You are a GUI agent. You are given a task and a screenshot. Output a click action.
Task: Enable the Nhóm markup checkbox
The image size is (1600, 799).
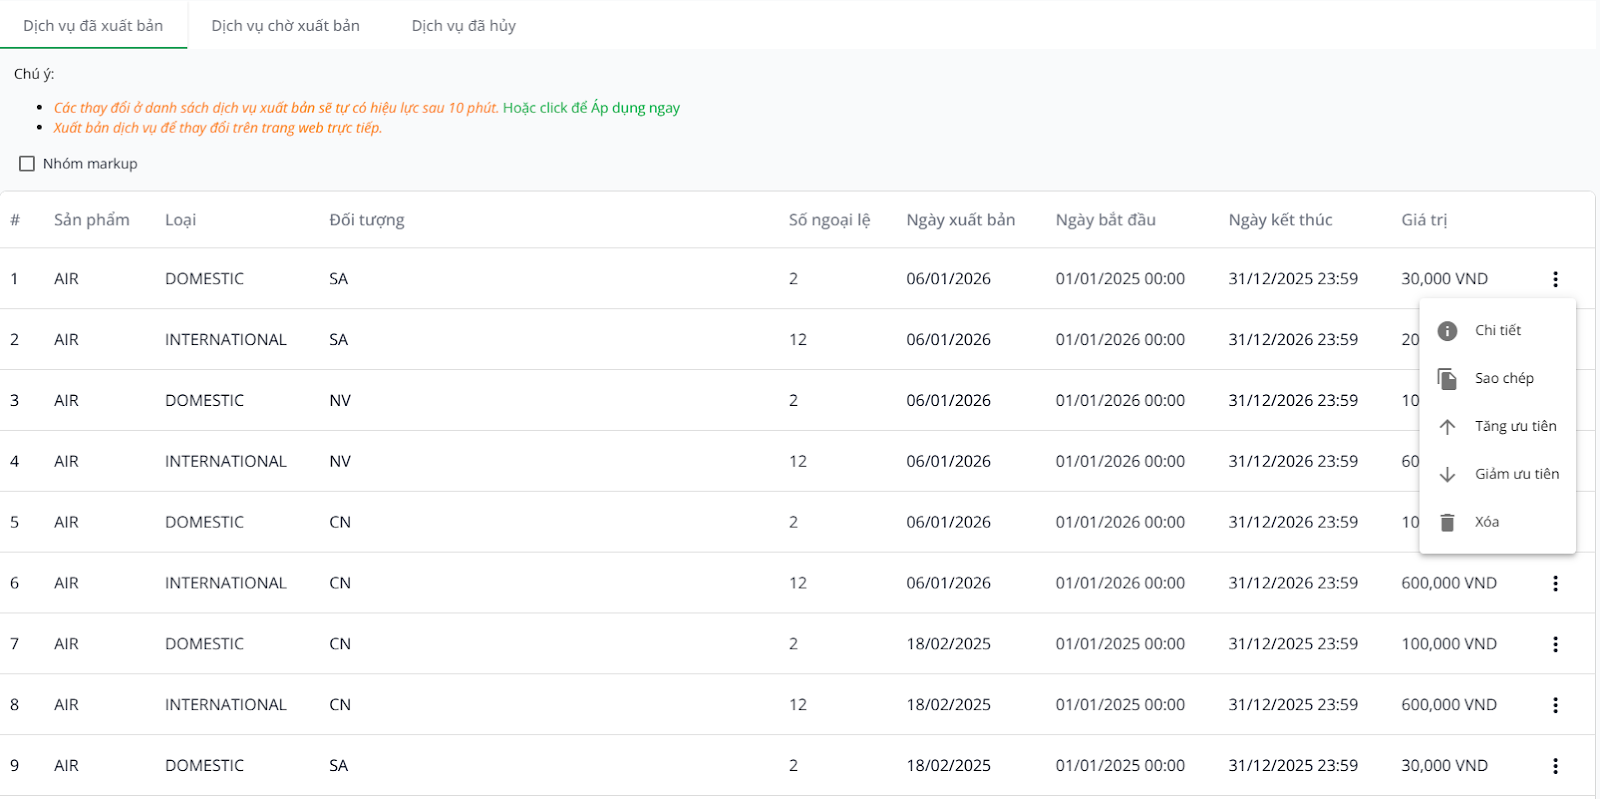[27, 164]
